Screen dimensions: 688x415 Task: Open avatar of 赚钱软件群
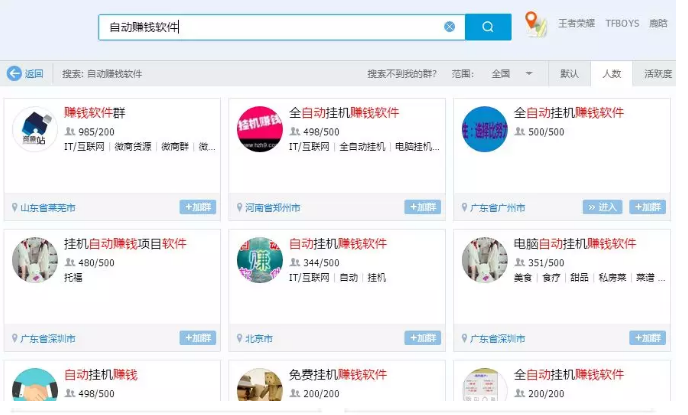(35, 129)
